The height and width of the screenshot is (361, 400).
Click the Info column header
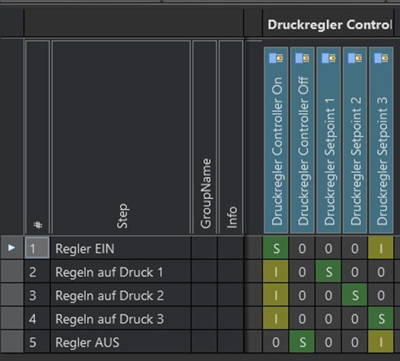click(x=231, y=137)
